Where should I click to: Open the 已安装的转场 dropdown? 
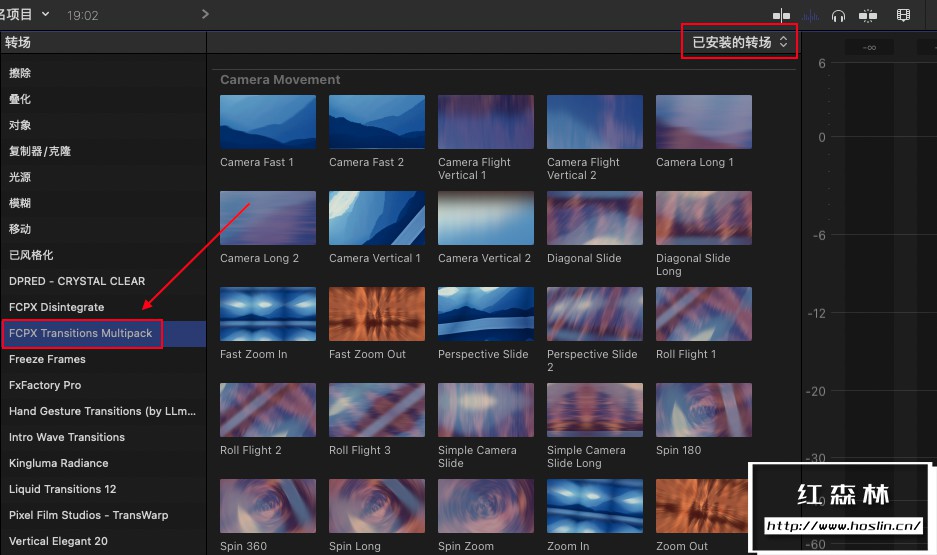tap(740, 42)
